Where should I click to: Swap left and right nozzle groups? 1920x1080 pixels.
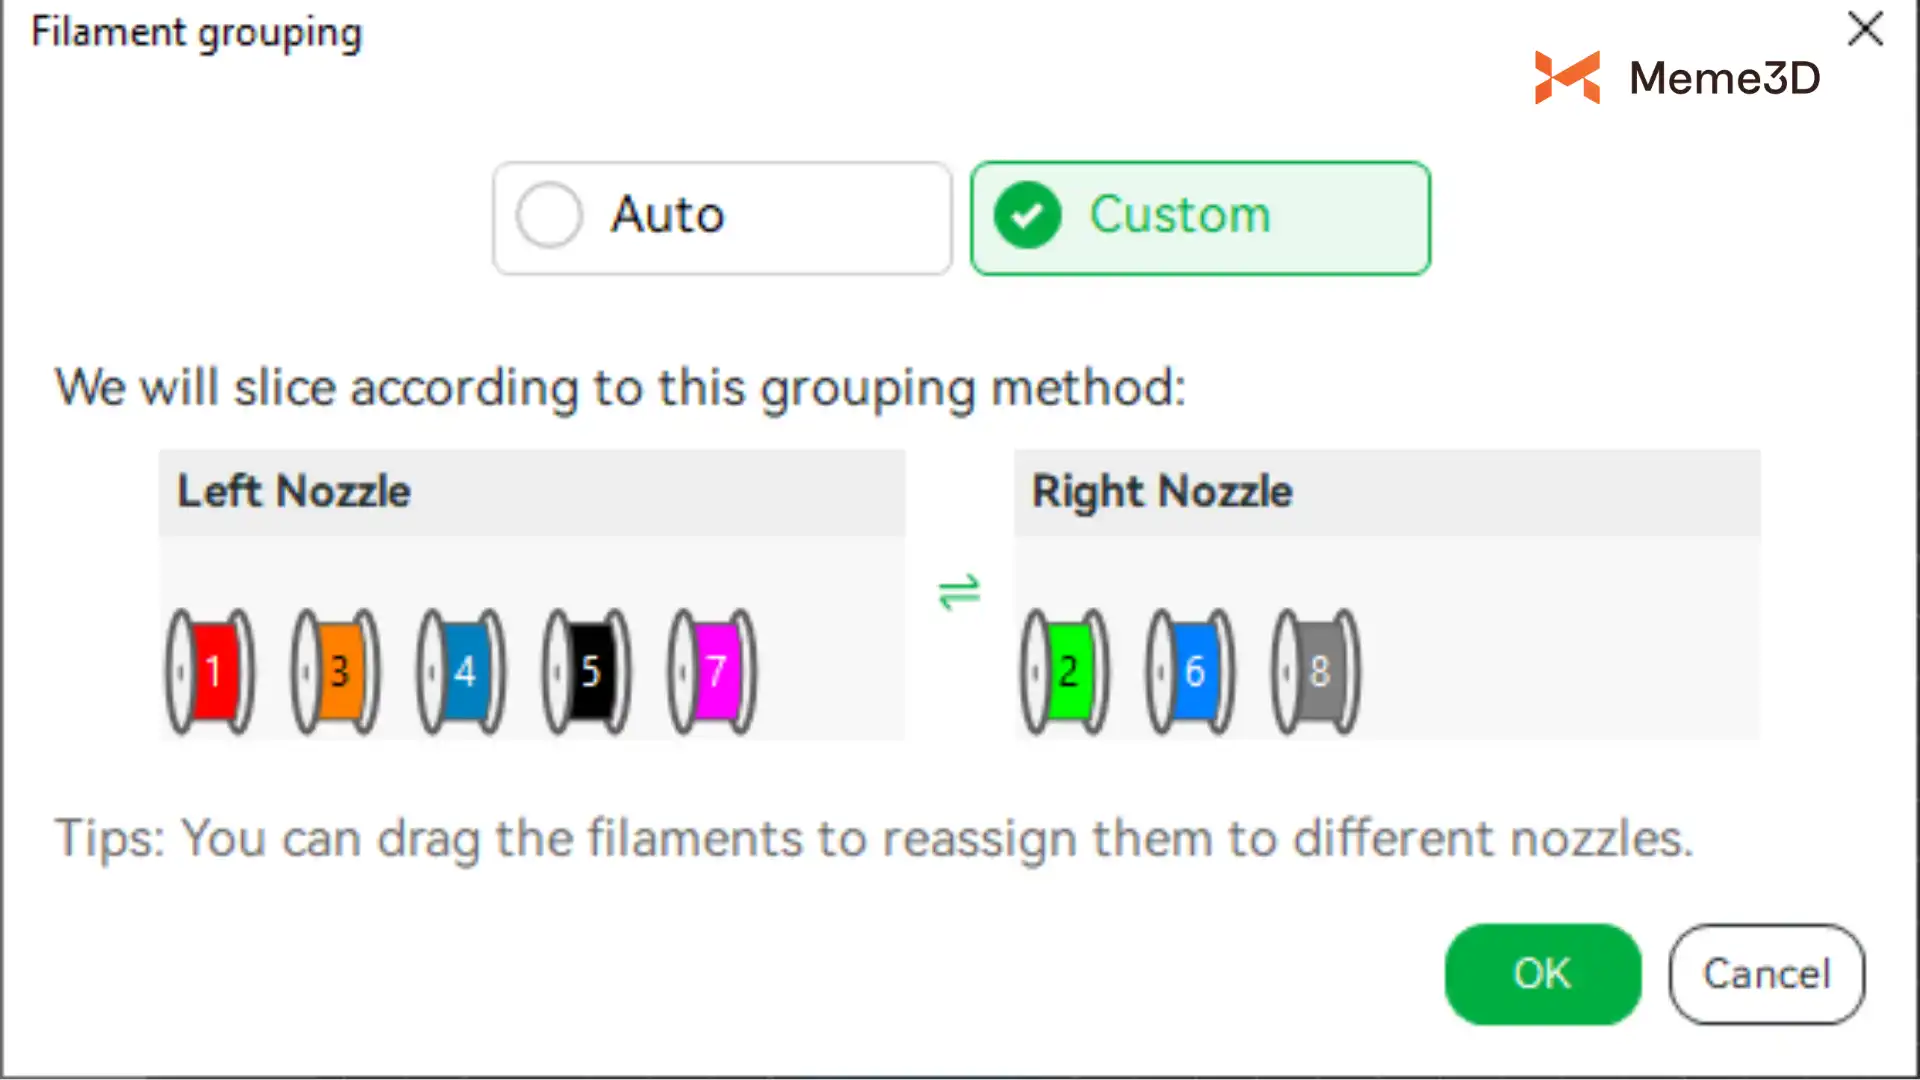959,592
